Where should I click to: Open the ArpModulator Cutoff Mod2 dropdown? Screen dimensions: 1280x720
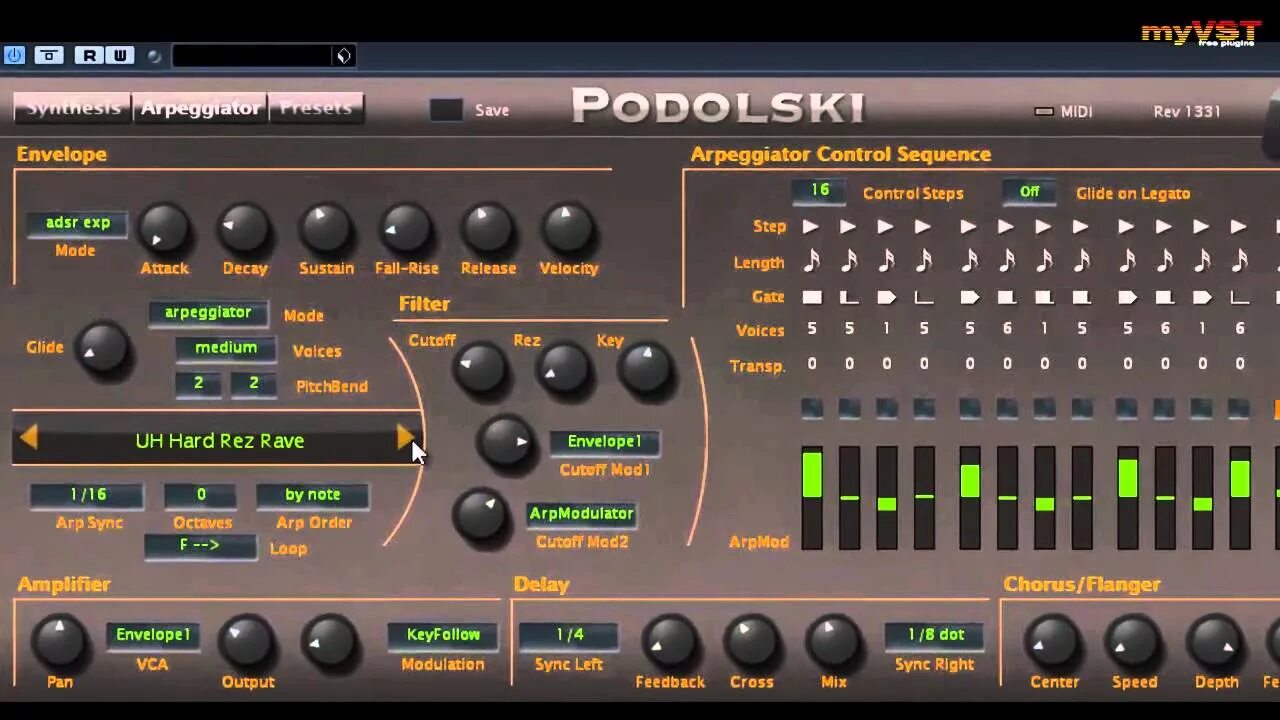(581, 514)
